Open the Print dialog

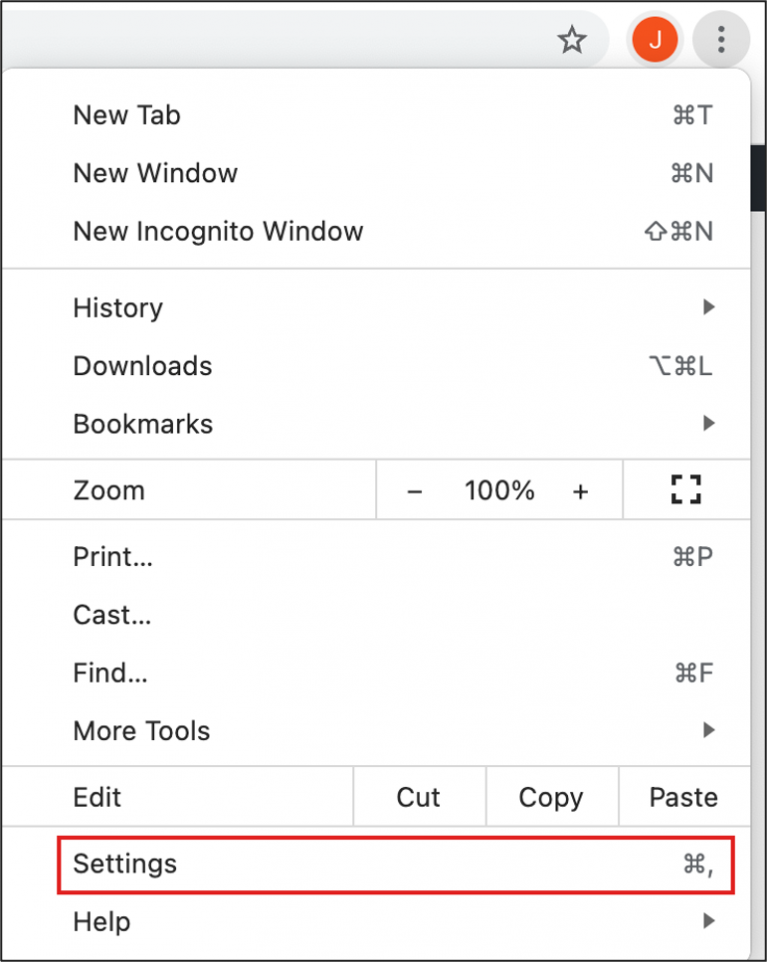pyautogui.click(x=112, y=557)
